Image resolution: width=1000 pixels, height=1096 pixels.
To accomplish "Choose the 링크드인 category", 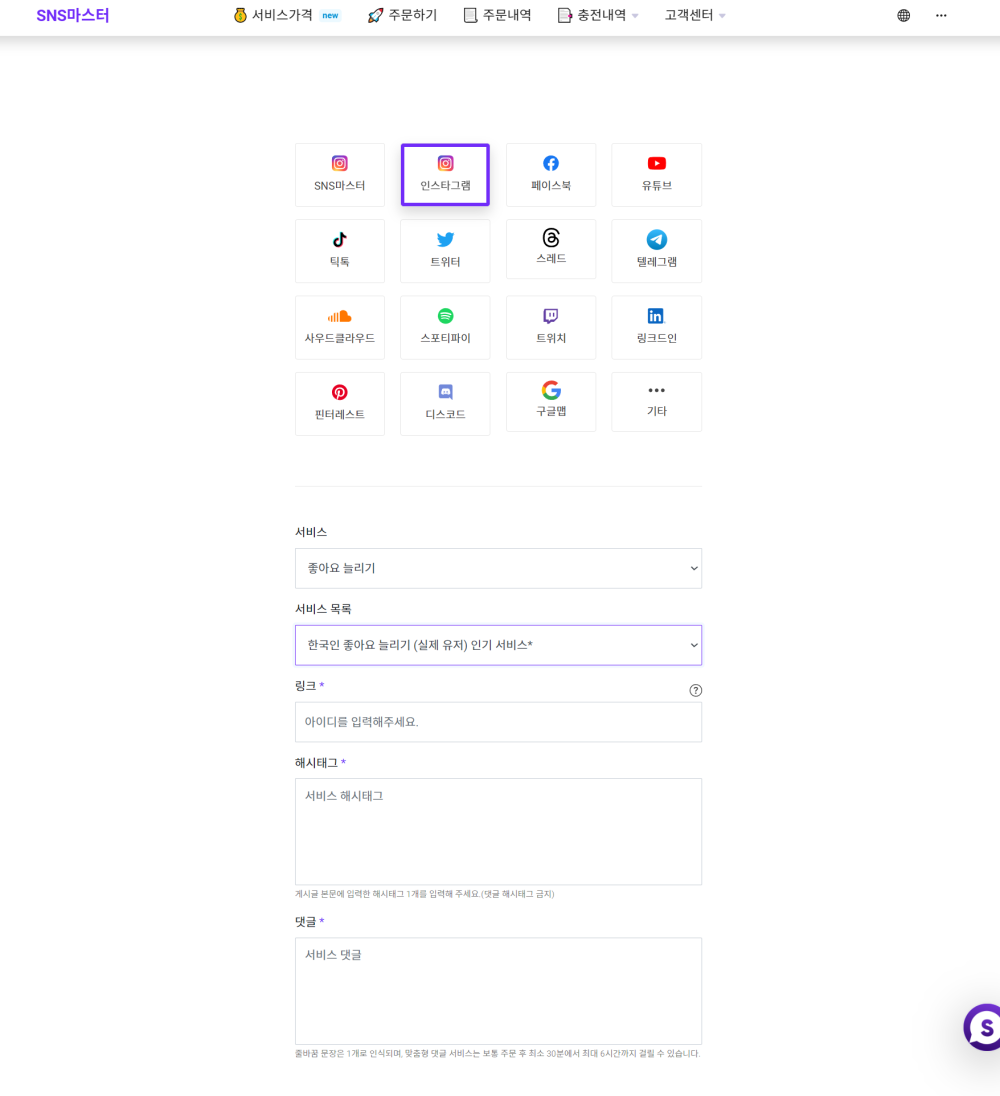I will 656,327.
